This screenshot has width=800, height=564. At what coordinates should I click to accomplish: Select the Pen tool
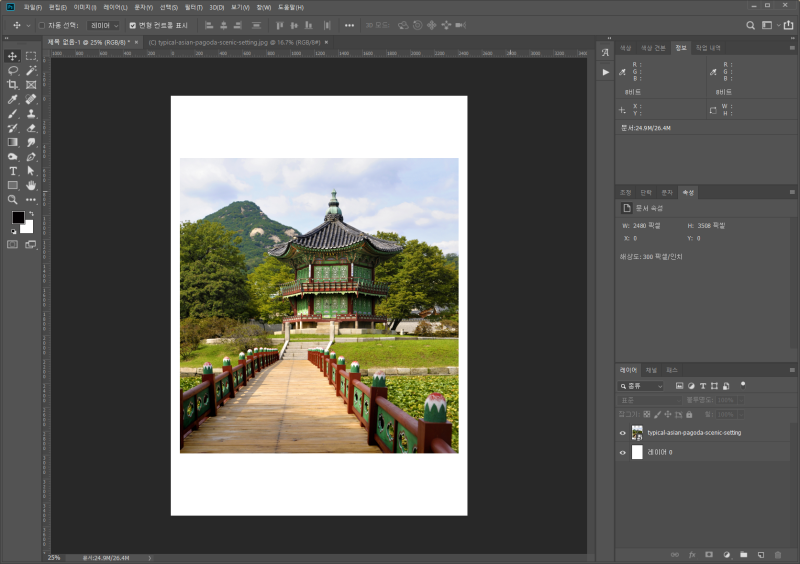click(31, 157)
